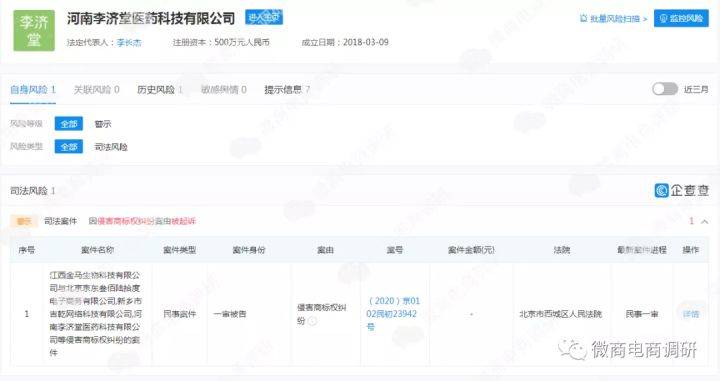Open case number (2020)京0102民初23942号 link
The height and width of the screenshot is (381, 720).
[393, 314]
